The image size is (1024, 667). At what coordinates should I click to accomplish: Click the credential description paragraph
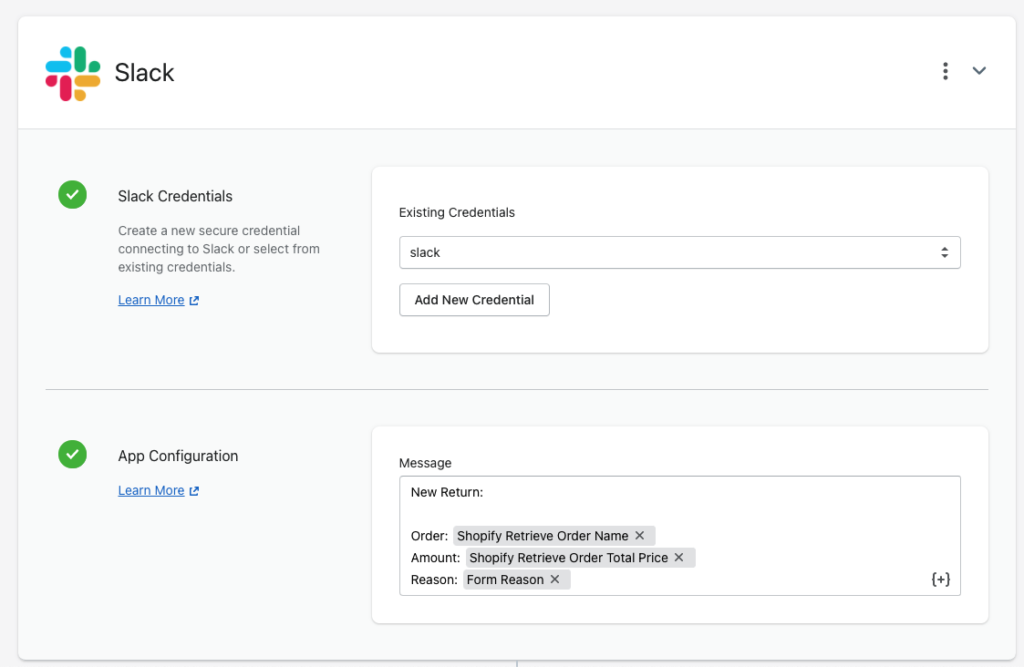[x=219, y=249]
